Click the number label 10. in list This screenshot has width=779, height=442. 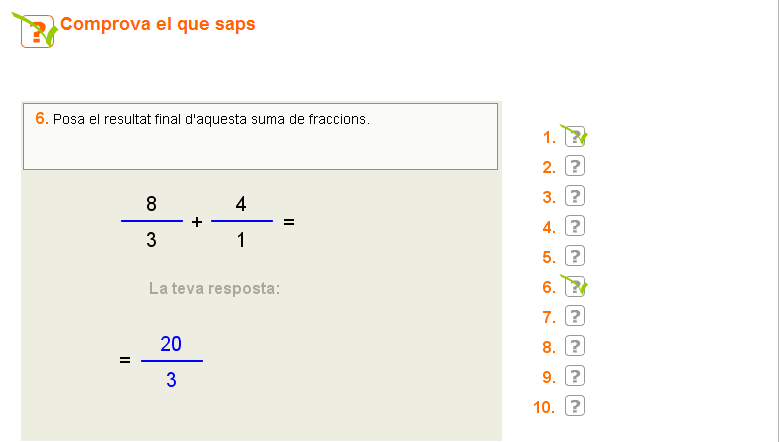pos(545,408)
